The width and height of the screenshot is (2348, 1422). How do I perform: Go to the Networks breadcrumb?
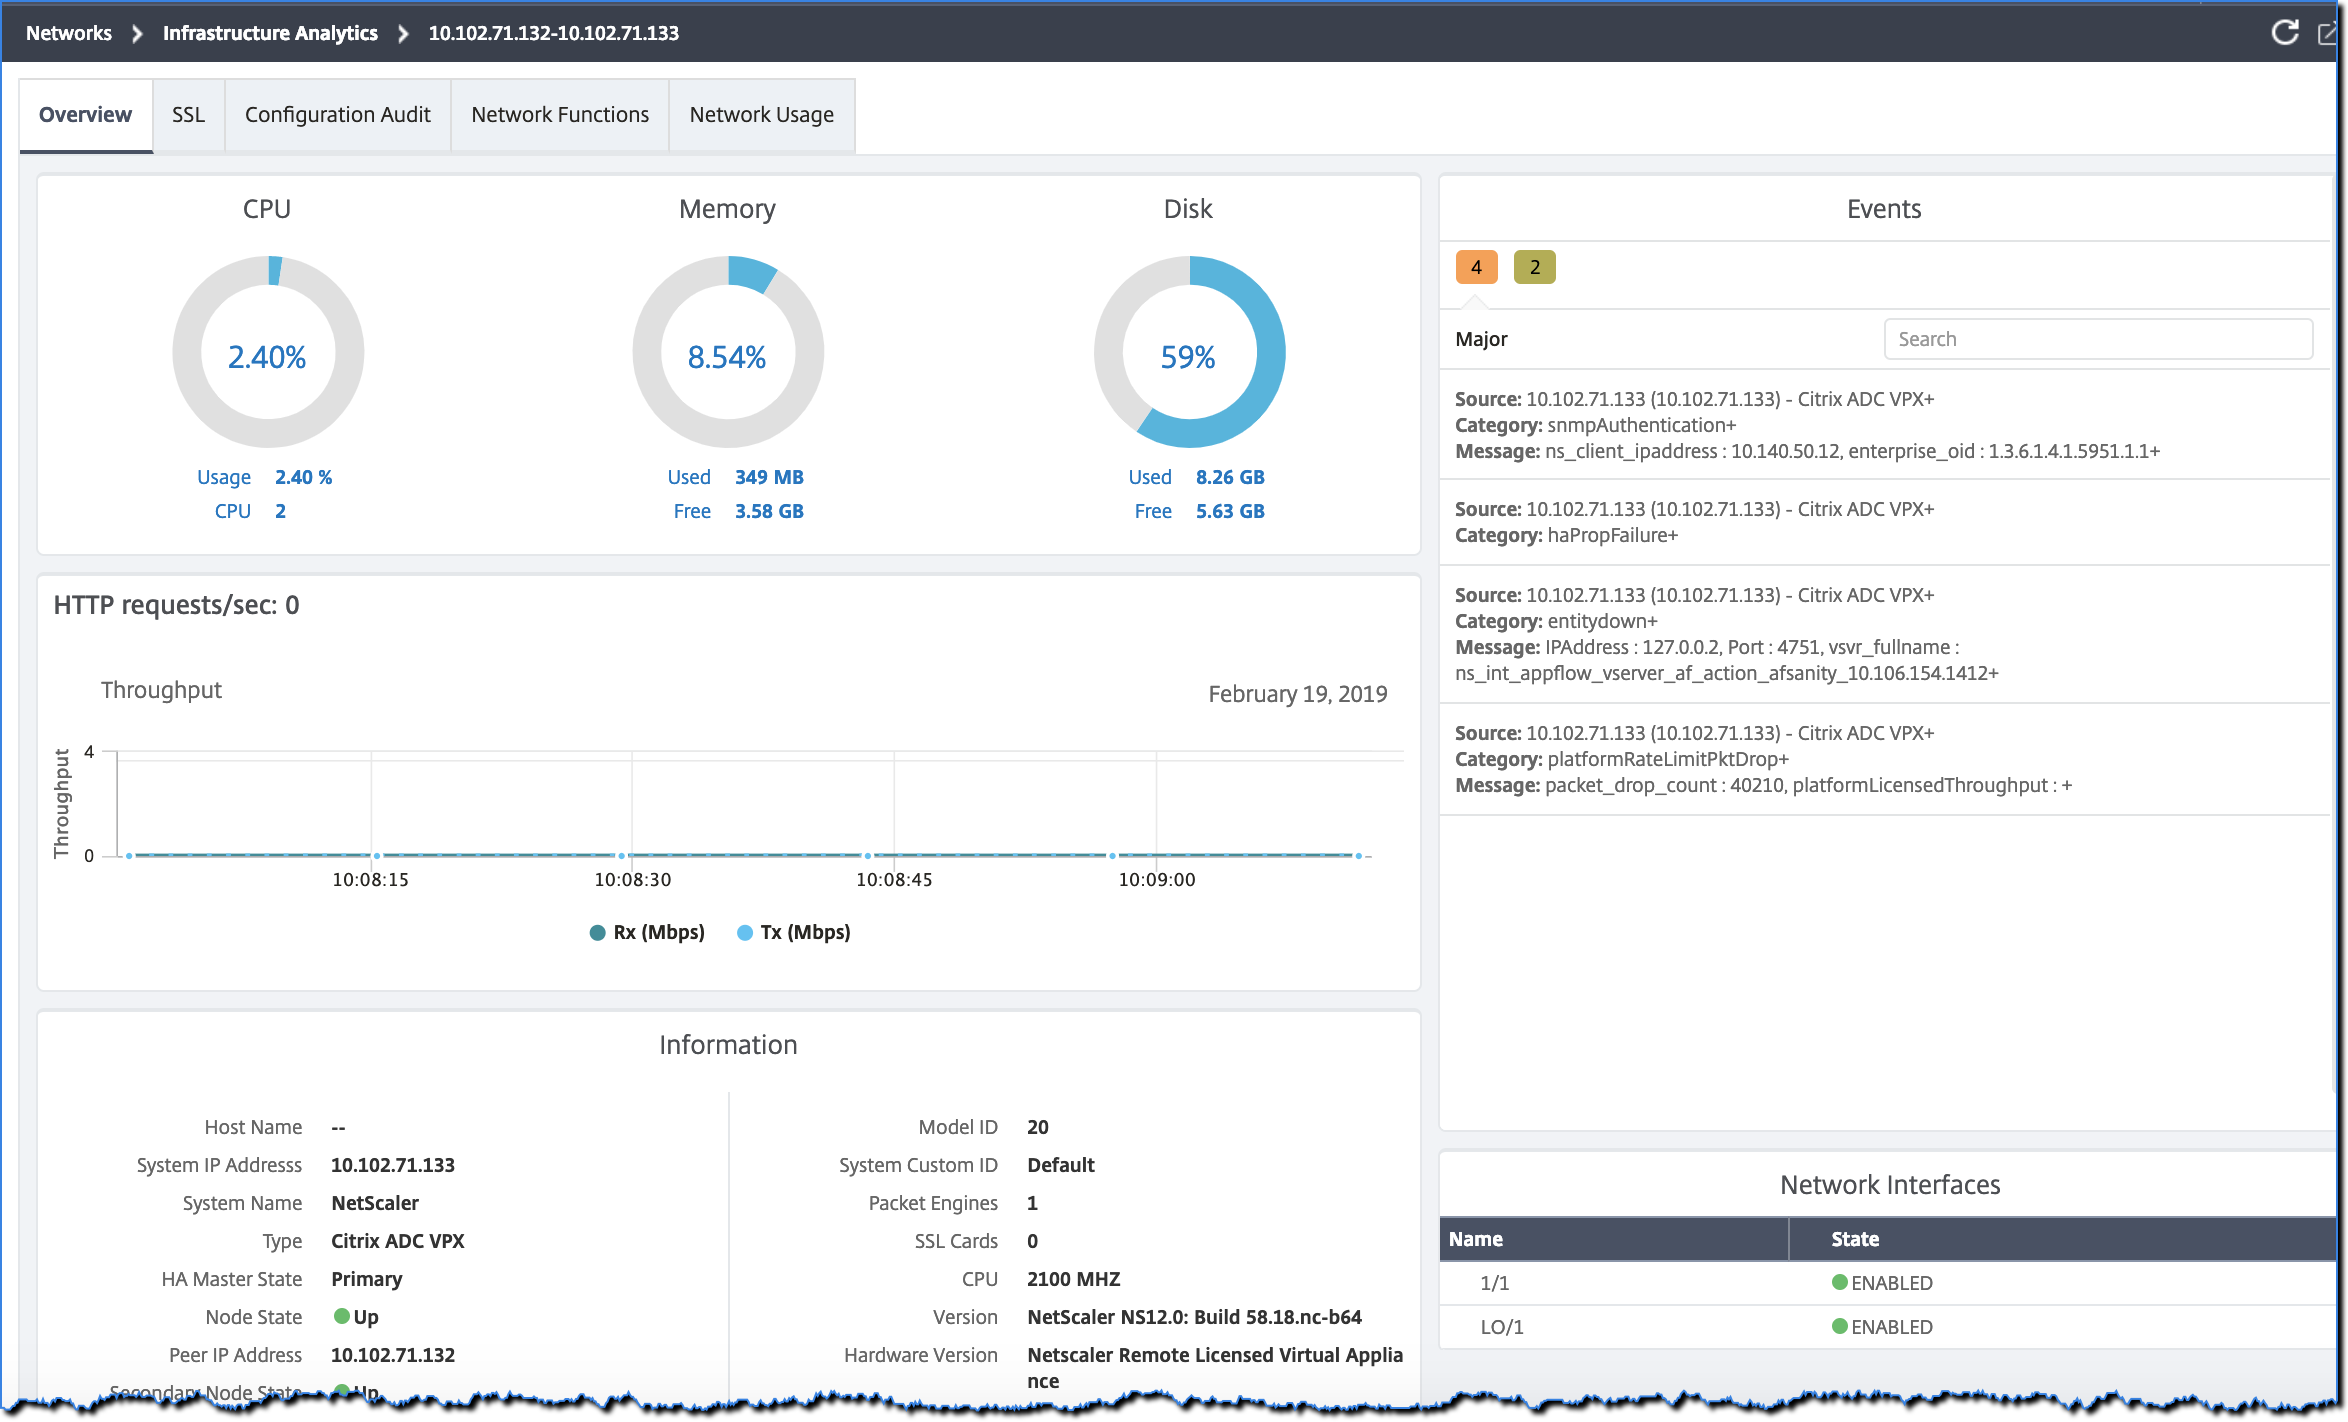[69, 33]
